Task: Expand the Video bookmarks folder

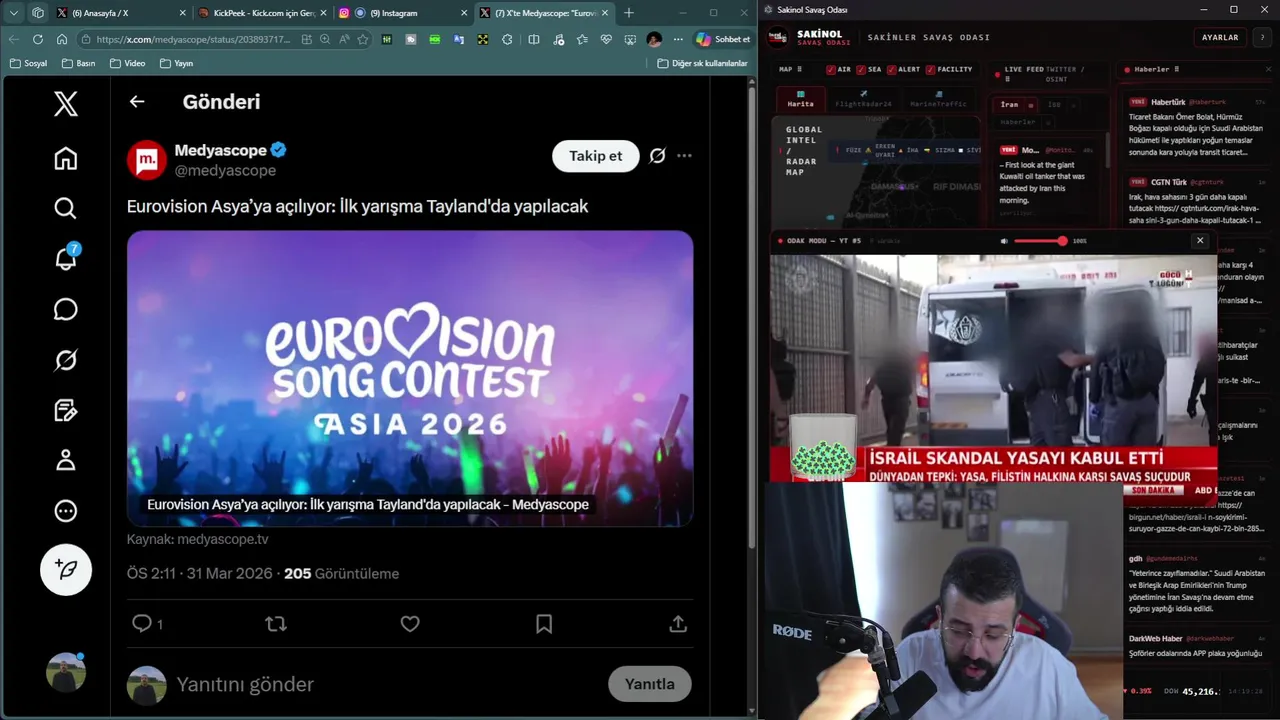Action: (x=128, y=63)
